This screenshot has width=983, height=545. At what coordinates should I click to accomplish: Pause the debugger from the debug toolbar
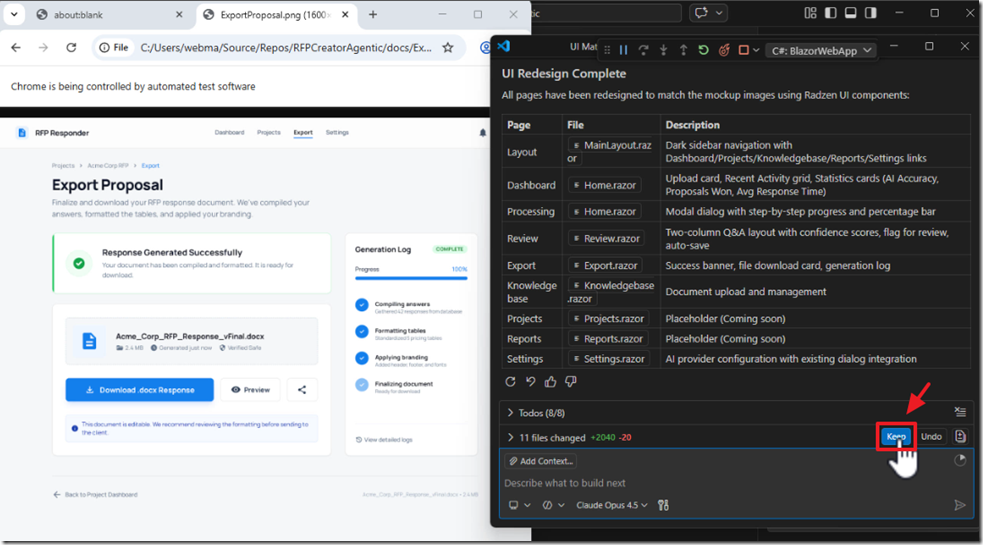coord(623,50)
